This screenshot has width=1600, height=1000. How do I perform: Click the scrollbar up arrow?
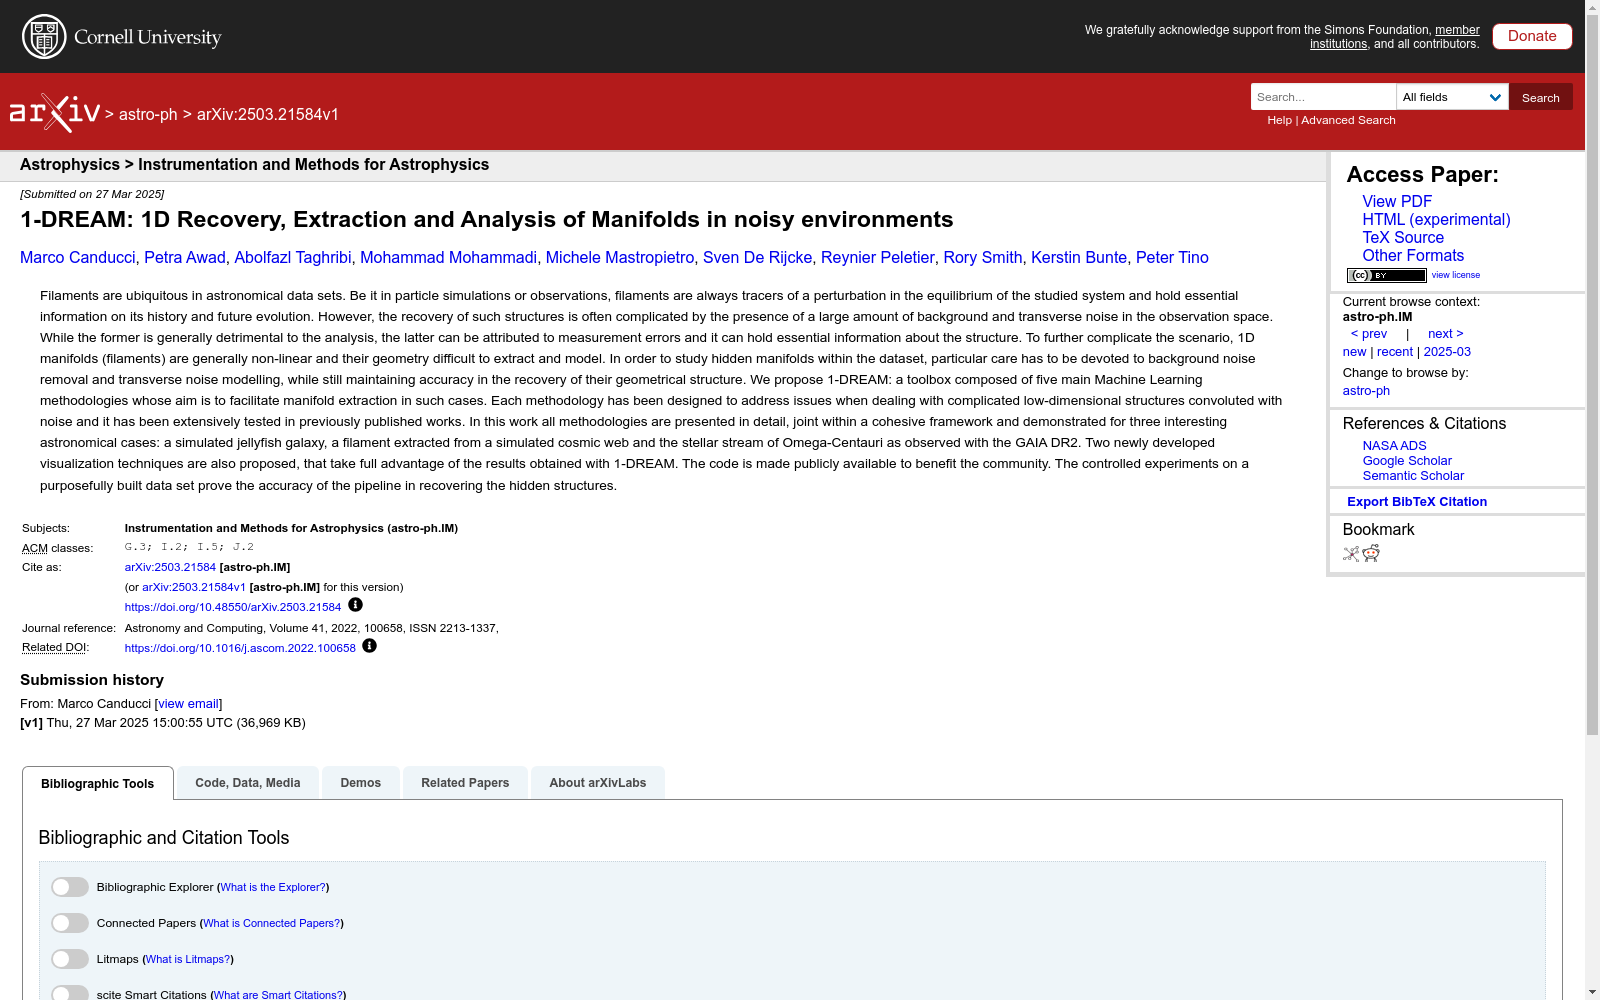pyautogui.click(x=1592, y=7)
